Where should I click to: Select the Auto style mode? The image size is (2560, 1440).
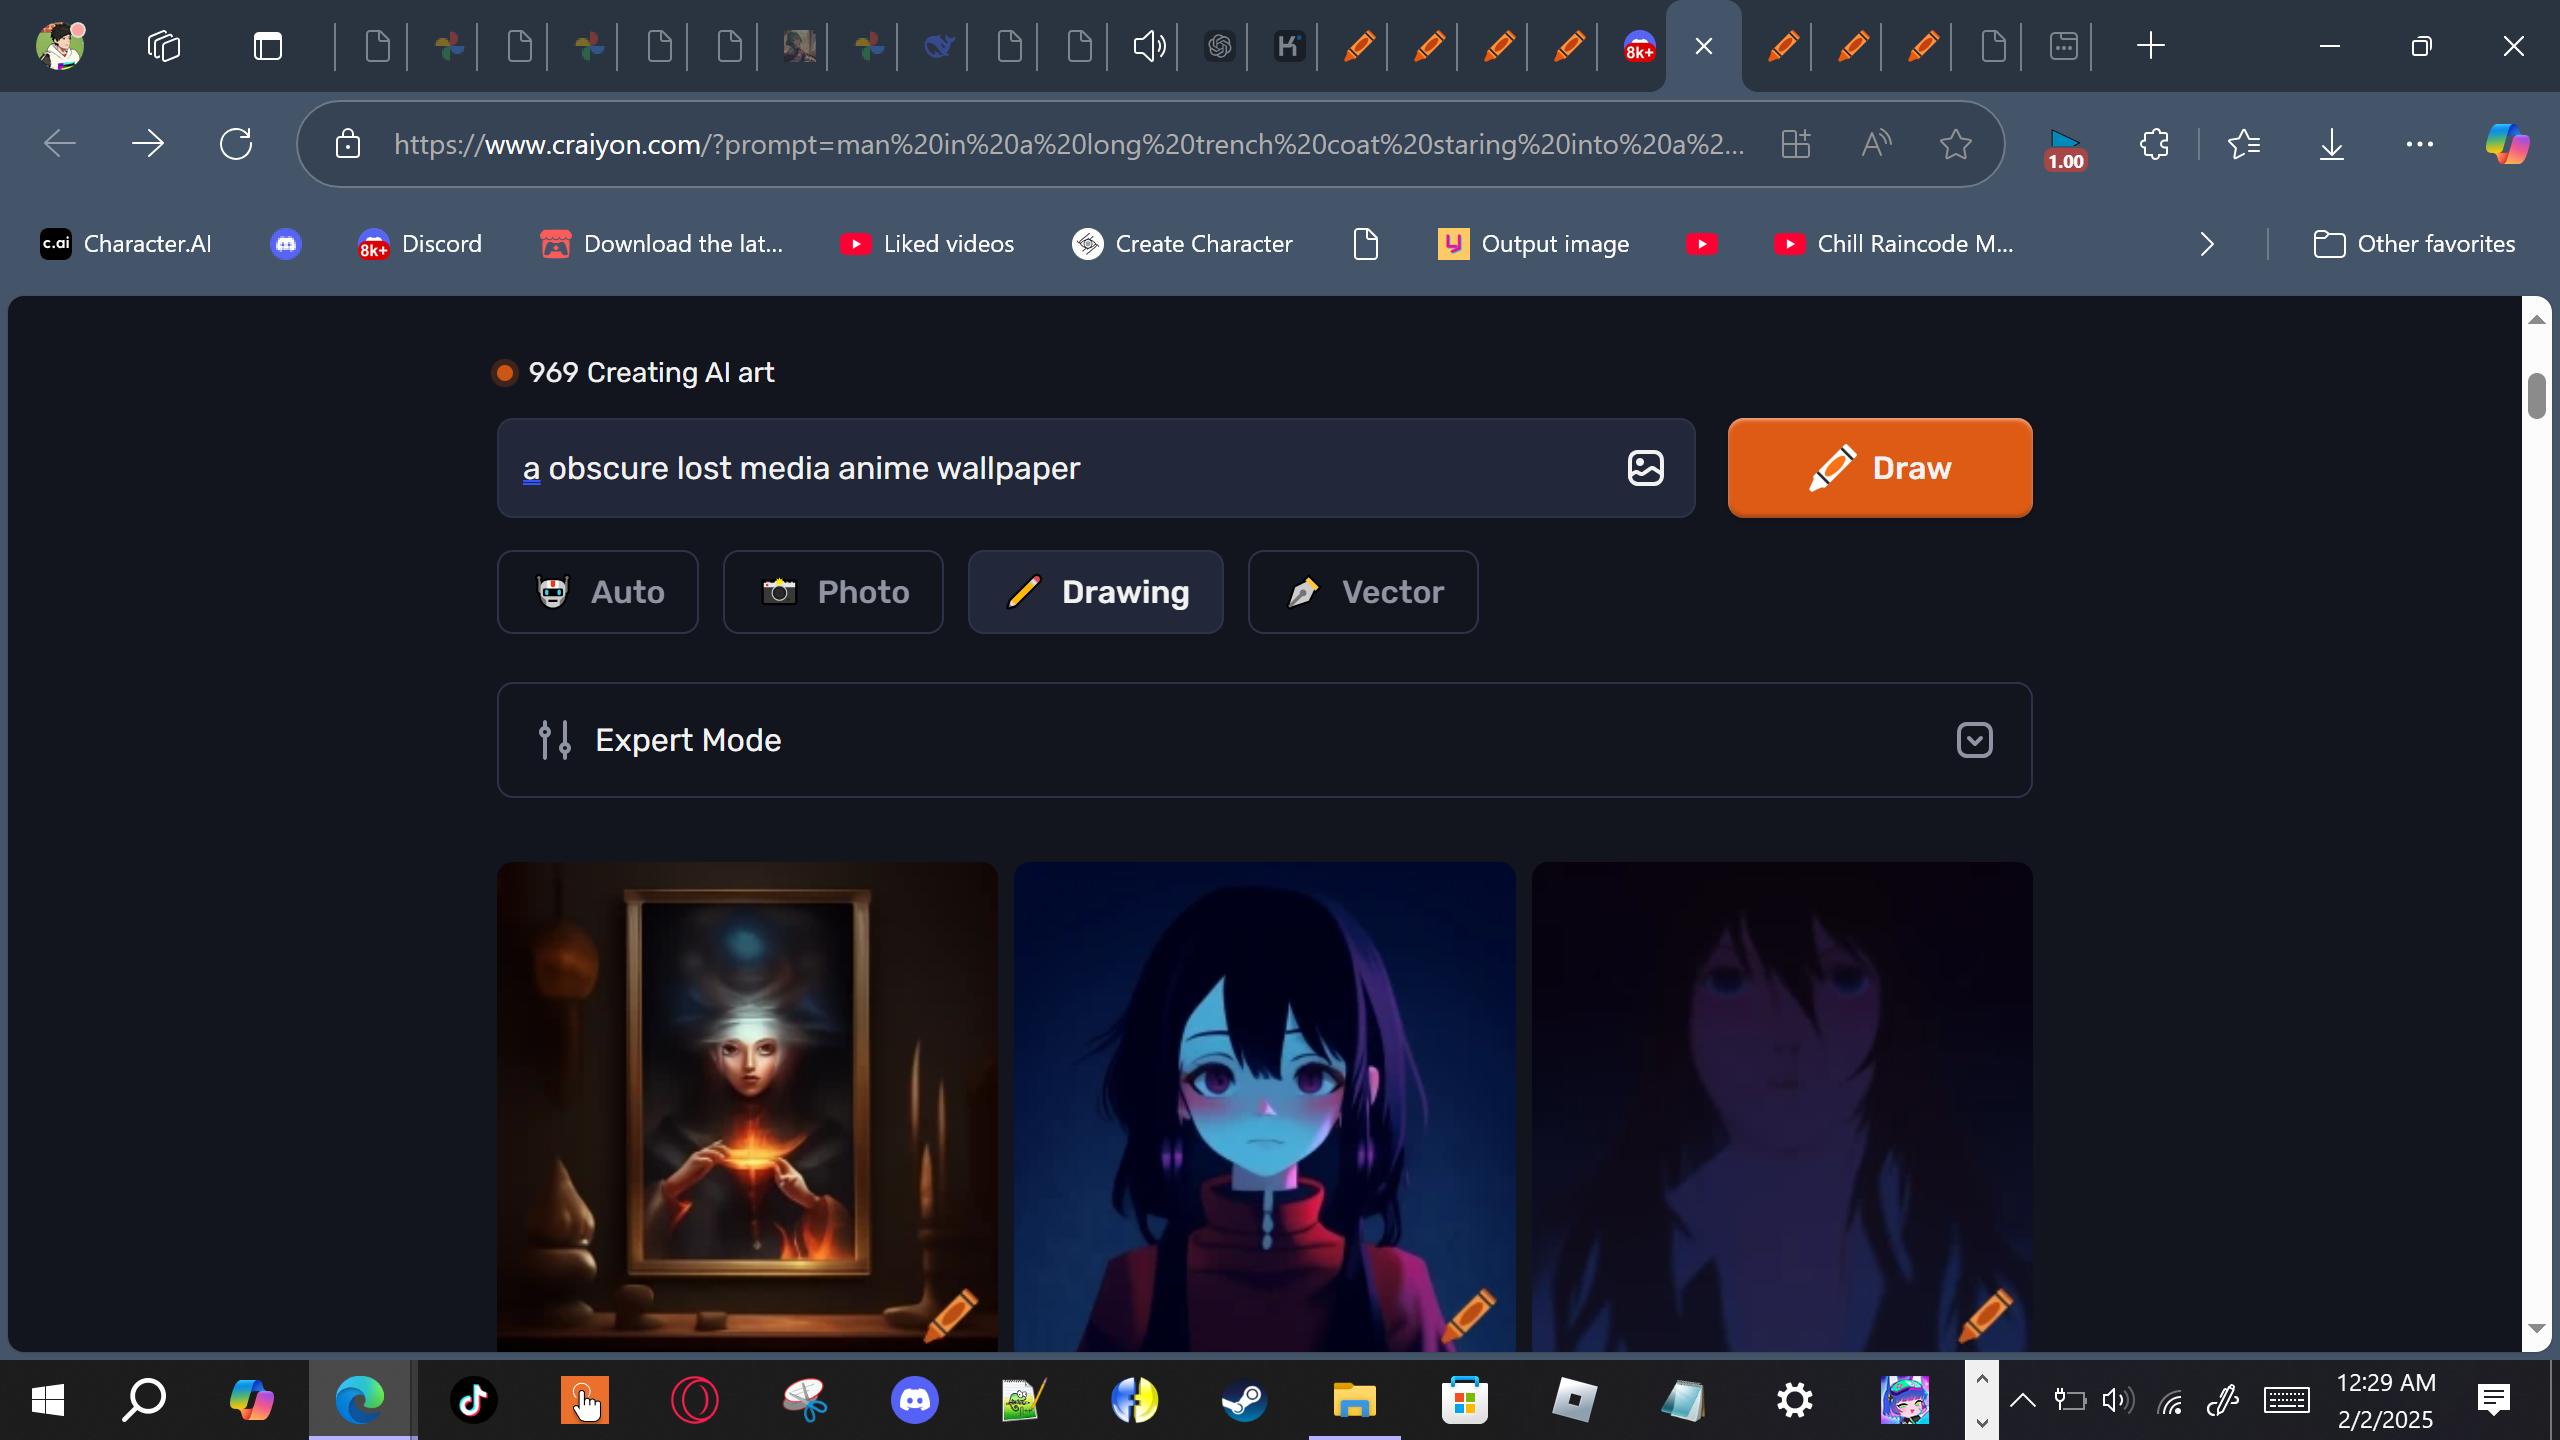598,592
